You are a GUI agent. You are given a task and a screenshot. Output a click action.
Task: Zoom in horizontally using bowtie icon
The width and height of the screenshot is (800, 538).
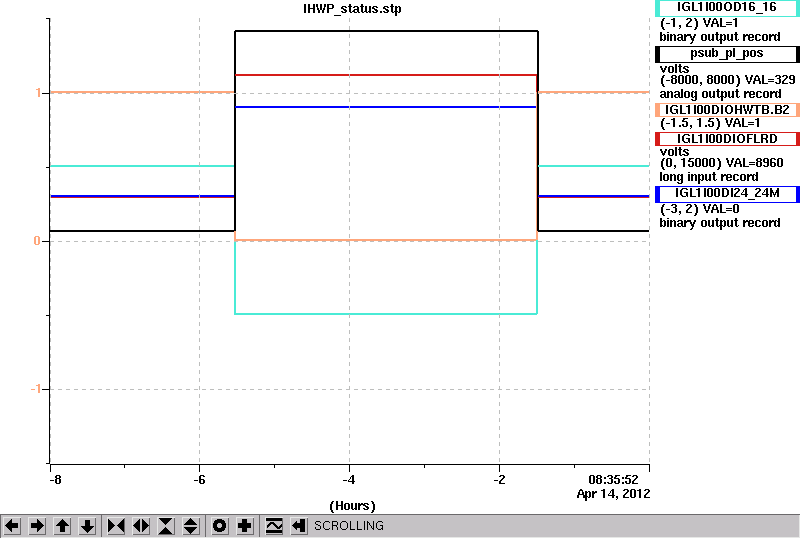116,526
